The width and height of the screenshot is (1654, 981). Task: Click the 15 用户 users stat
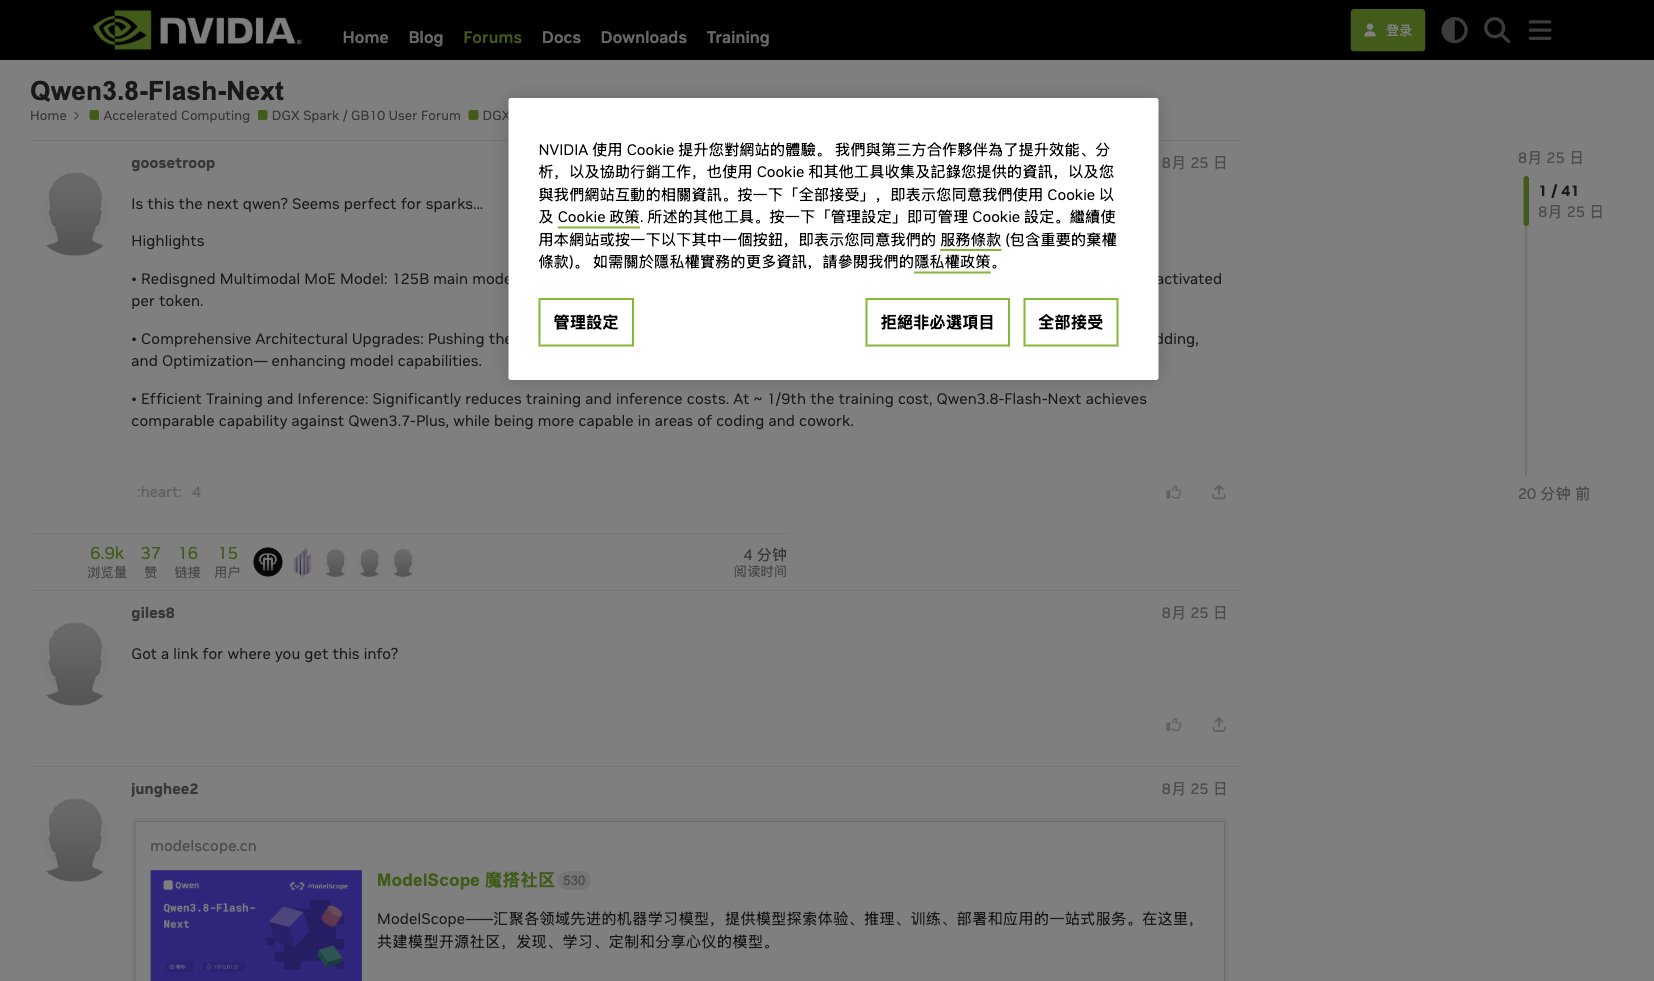[228, 561]
